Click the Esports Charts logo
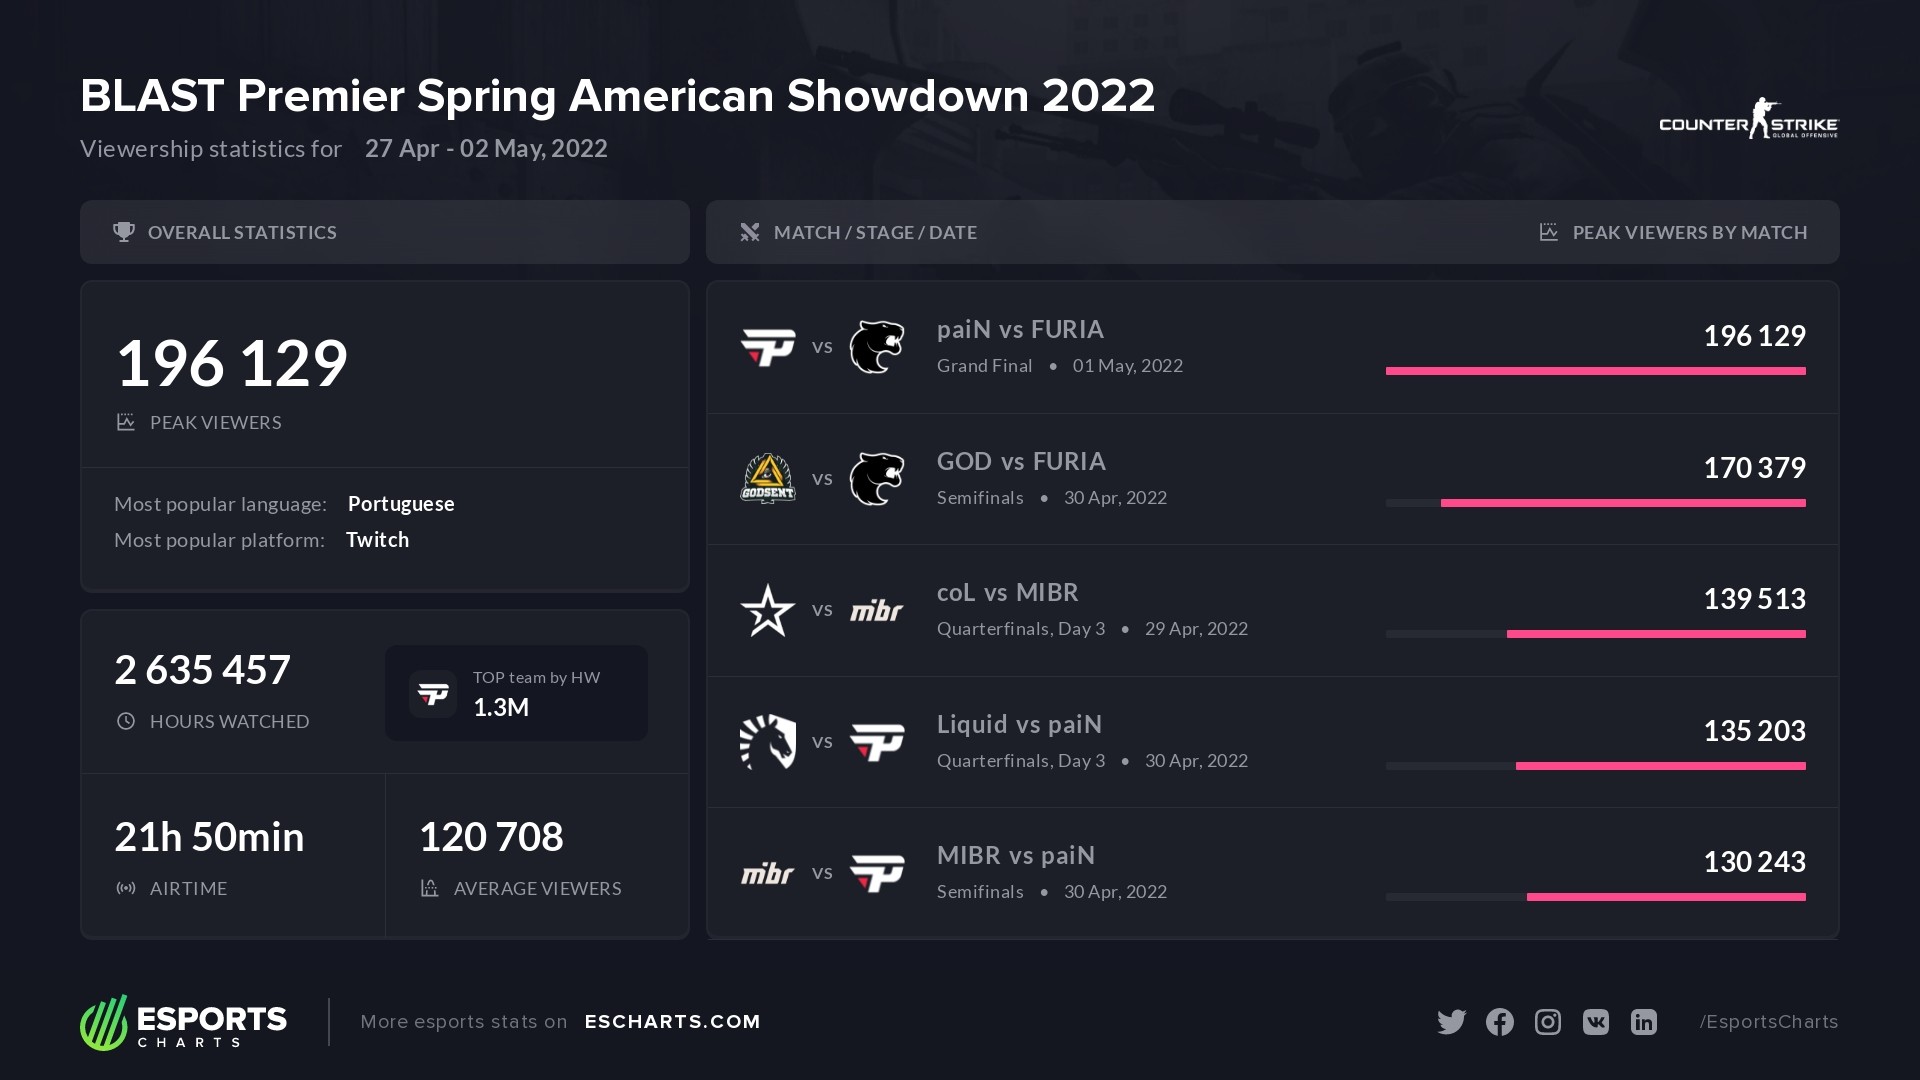Viewport: 1920px width, 1080px height. click(x=183, y=1022)
